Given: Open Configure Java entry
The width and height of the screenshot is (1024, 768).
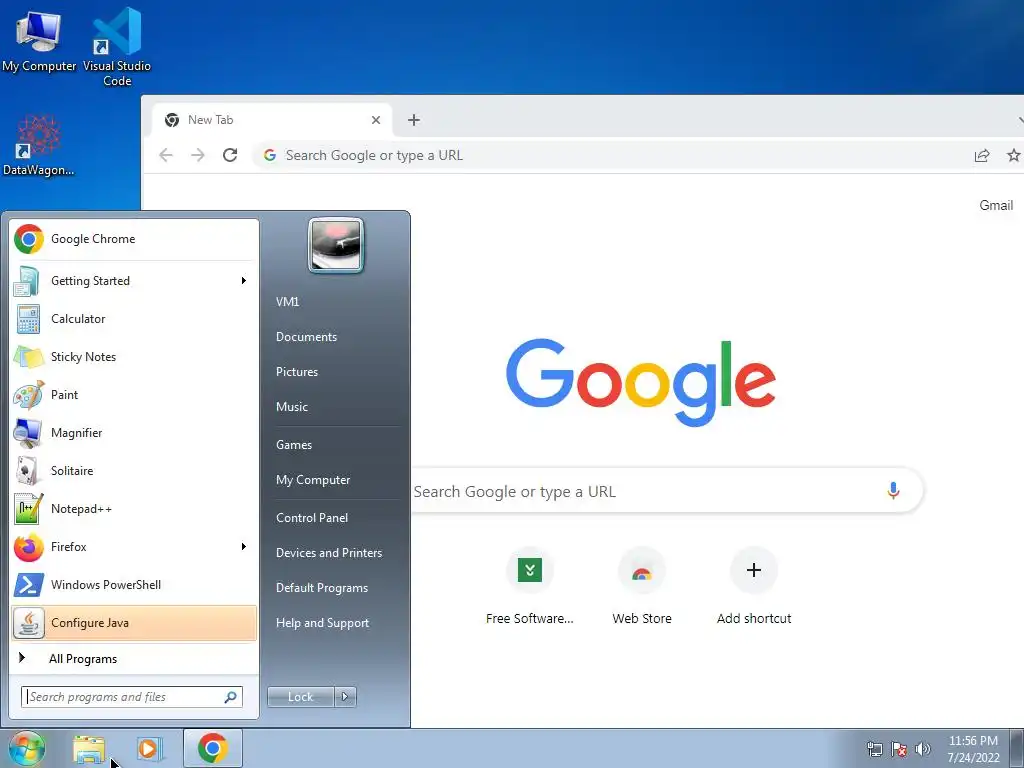Looking at the screenshot, I should (134, 623).
